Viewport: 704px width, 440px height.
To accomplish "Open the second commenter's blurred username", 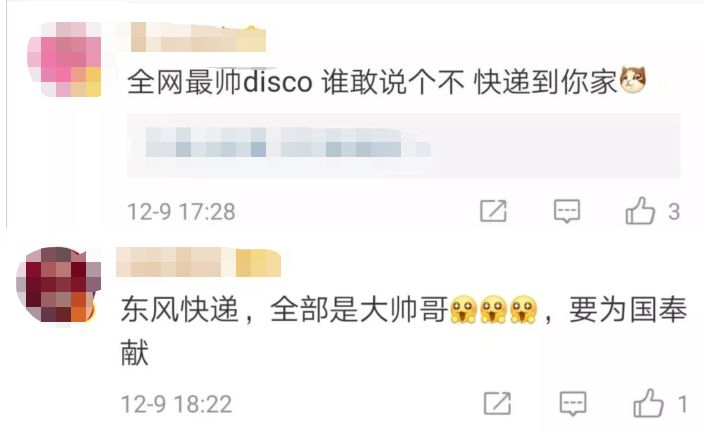I will tap(198, 262).
